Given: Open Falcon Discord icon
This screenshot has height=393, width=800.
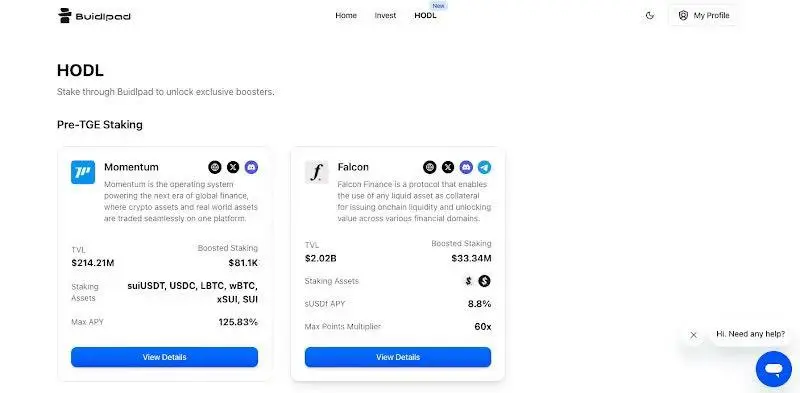Looking at the screenshot, I should (x=466, y=167).
